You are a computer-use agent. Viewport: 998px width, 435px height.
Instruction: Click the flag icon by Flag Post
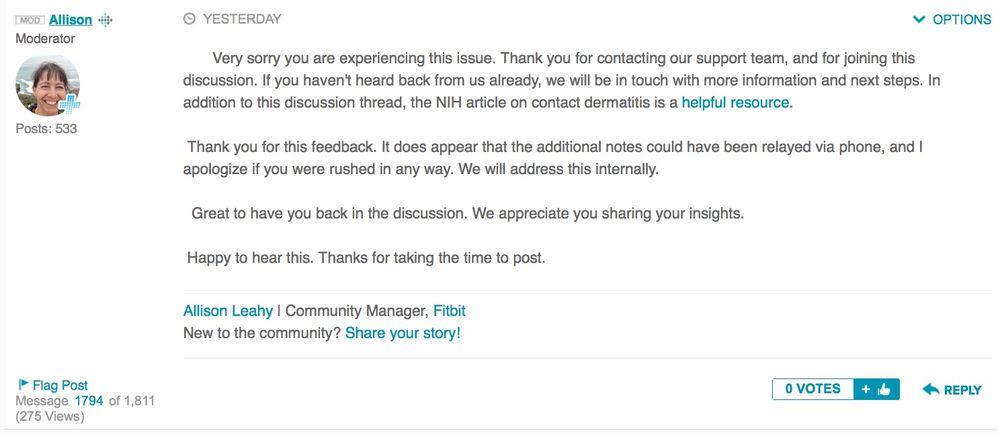23,384
